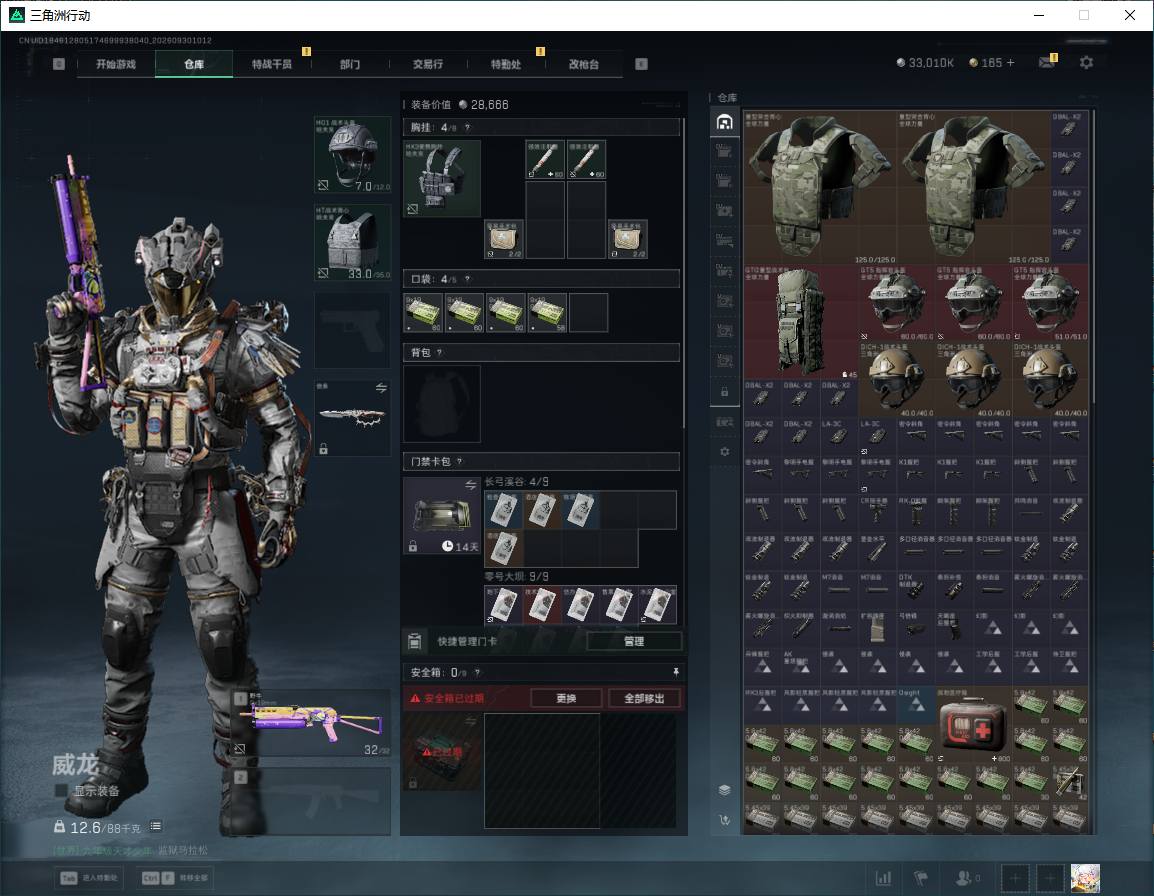The height and width of the screenshot is (896, 1154).
Task: Open the mail inbox icon
Action: pos(1047,63)
